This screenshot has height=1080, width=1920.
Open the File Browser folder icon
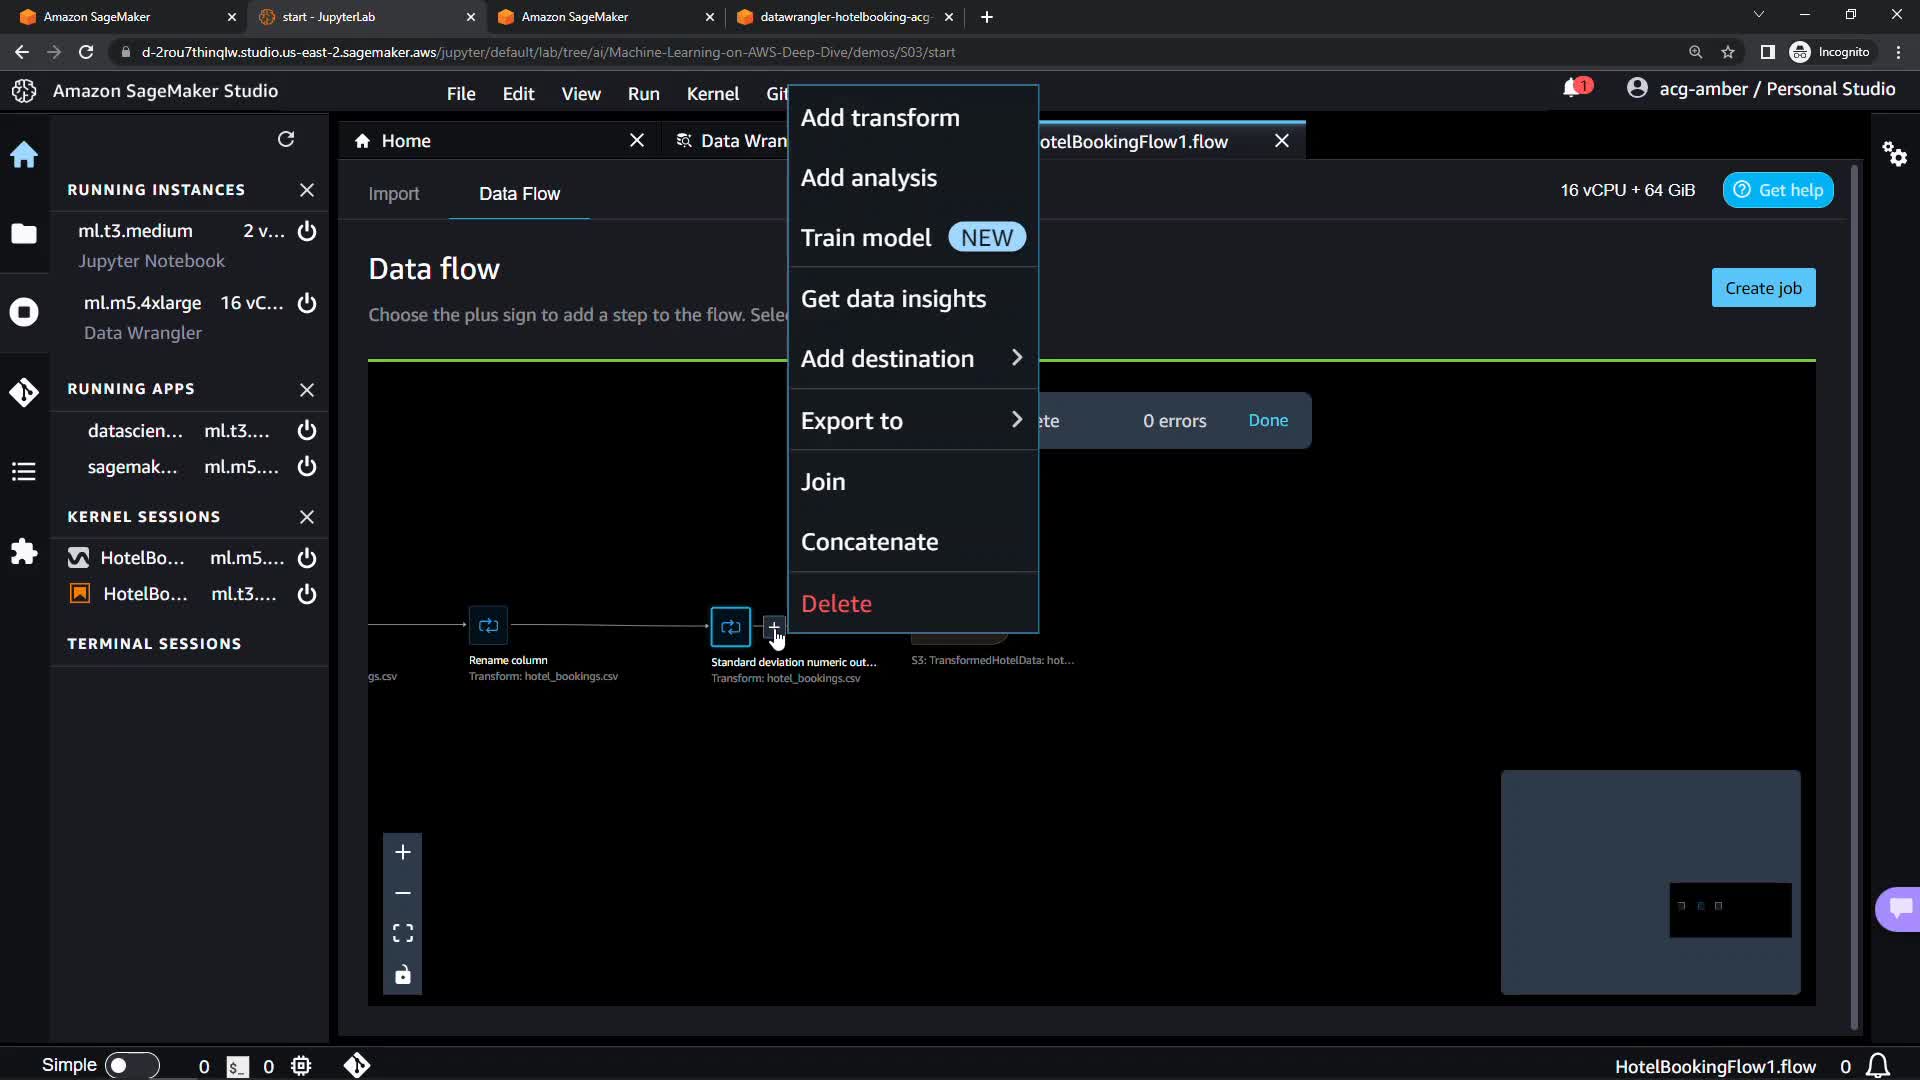click(x=24, y=234)
